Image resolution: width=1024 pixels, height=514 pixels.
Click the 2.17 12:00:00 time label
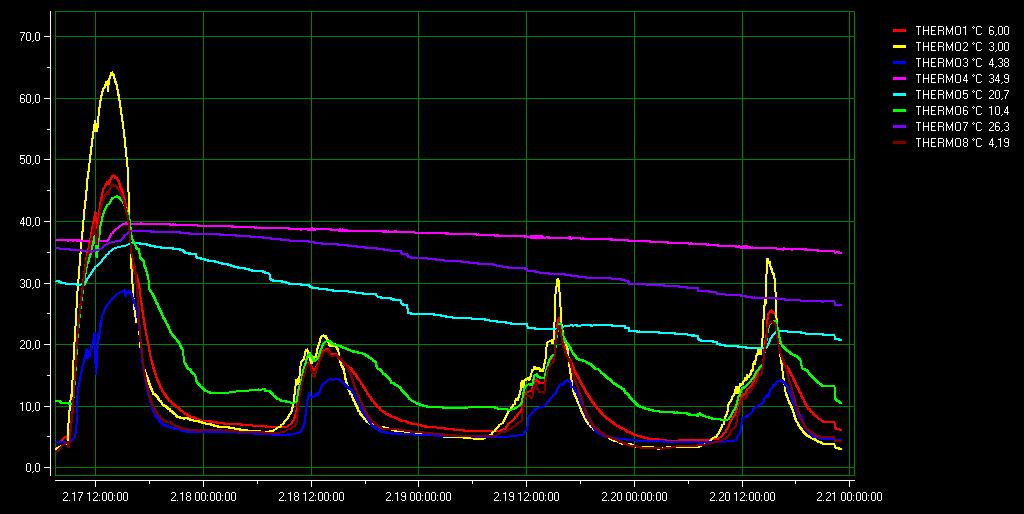[x=95, y=497]
